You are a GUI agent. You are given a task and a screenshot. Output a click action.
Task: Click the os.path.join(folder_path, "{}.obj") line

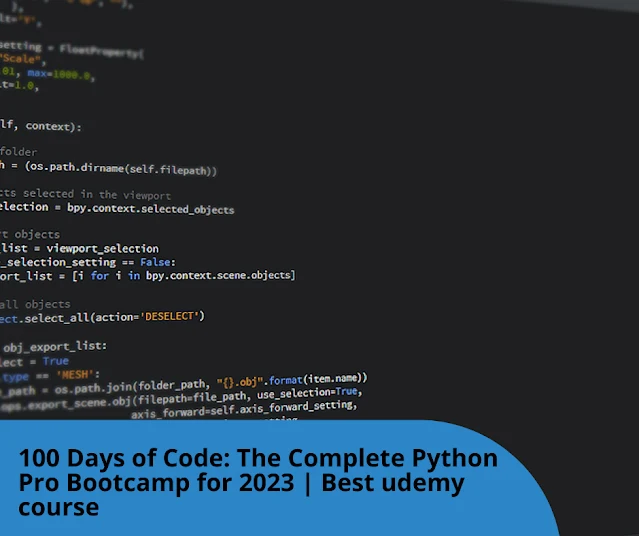[x=184, y=385]
